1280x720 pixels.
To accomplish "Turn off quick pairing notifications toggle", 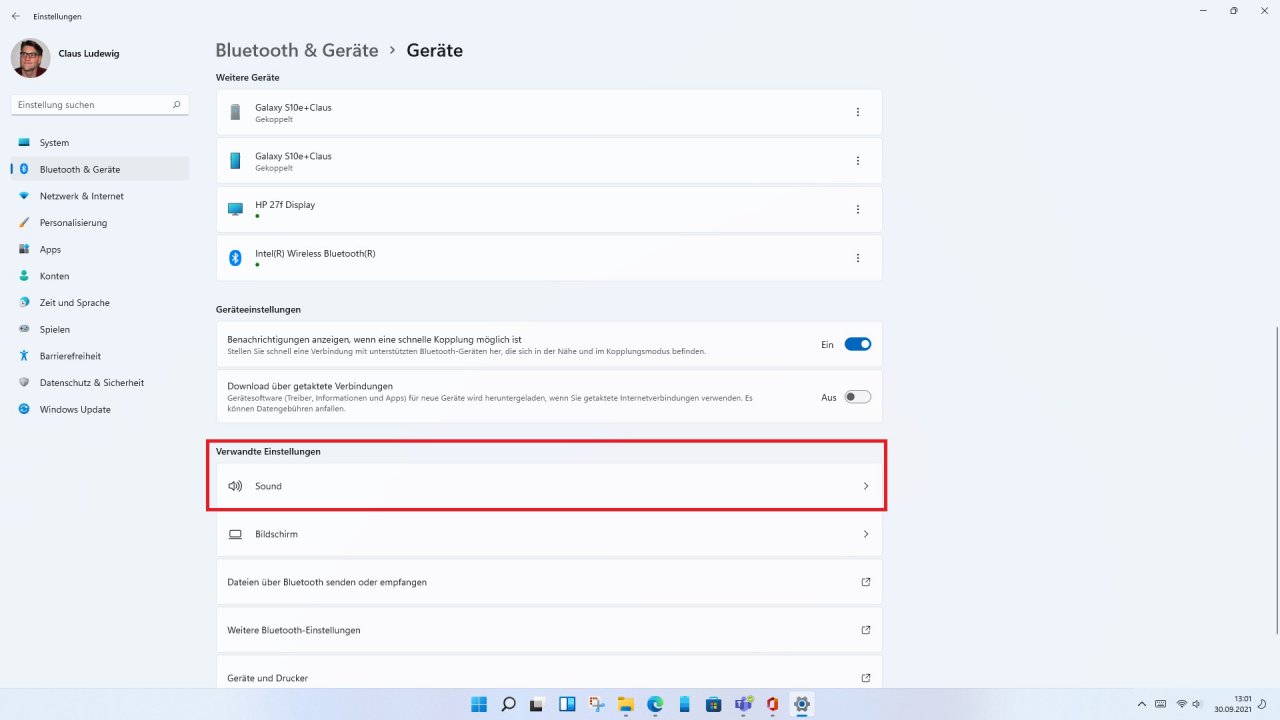I will click(858, 344).
